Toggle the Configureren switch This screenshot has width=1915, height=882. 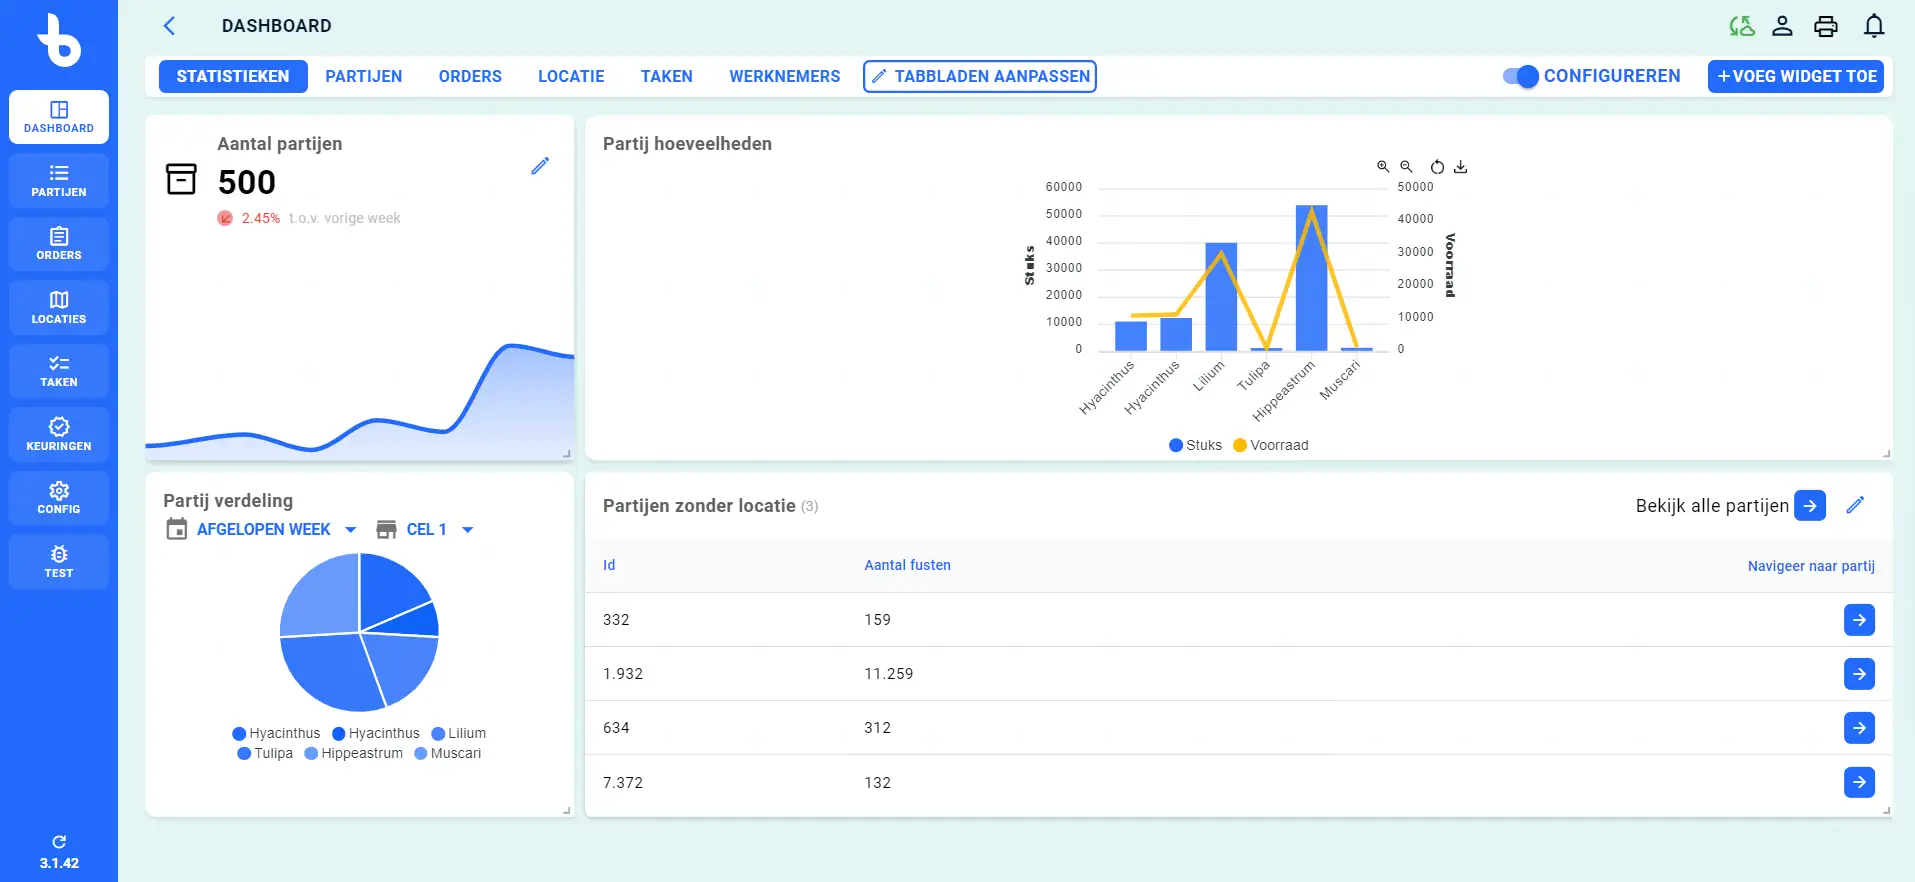point(1521,76)
